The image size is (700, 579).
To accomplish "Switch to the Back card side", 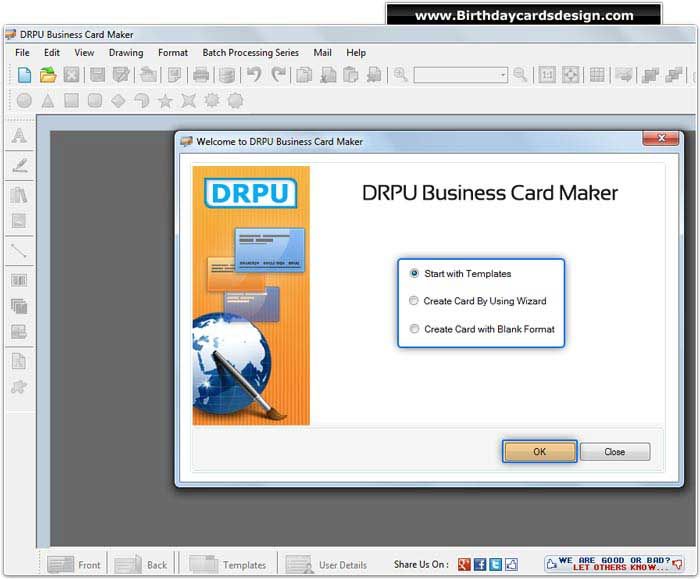I will [141, 565].
